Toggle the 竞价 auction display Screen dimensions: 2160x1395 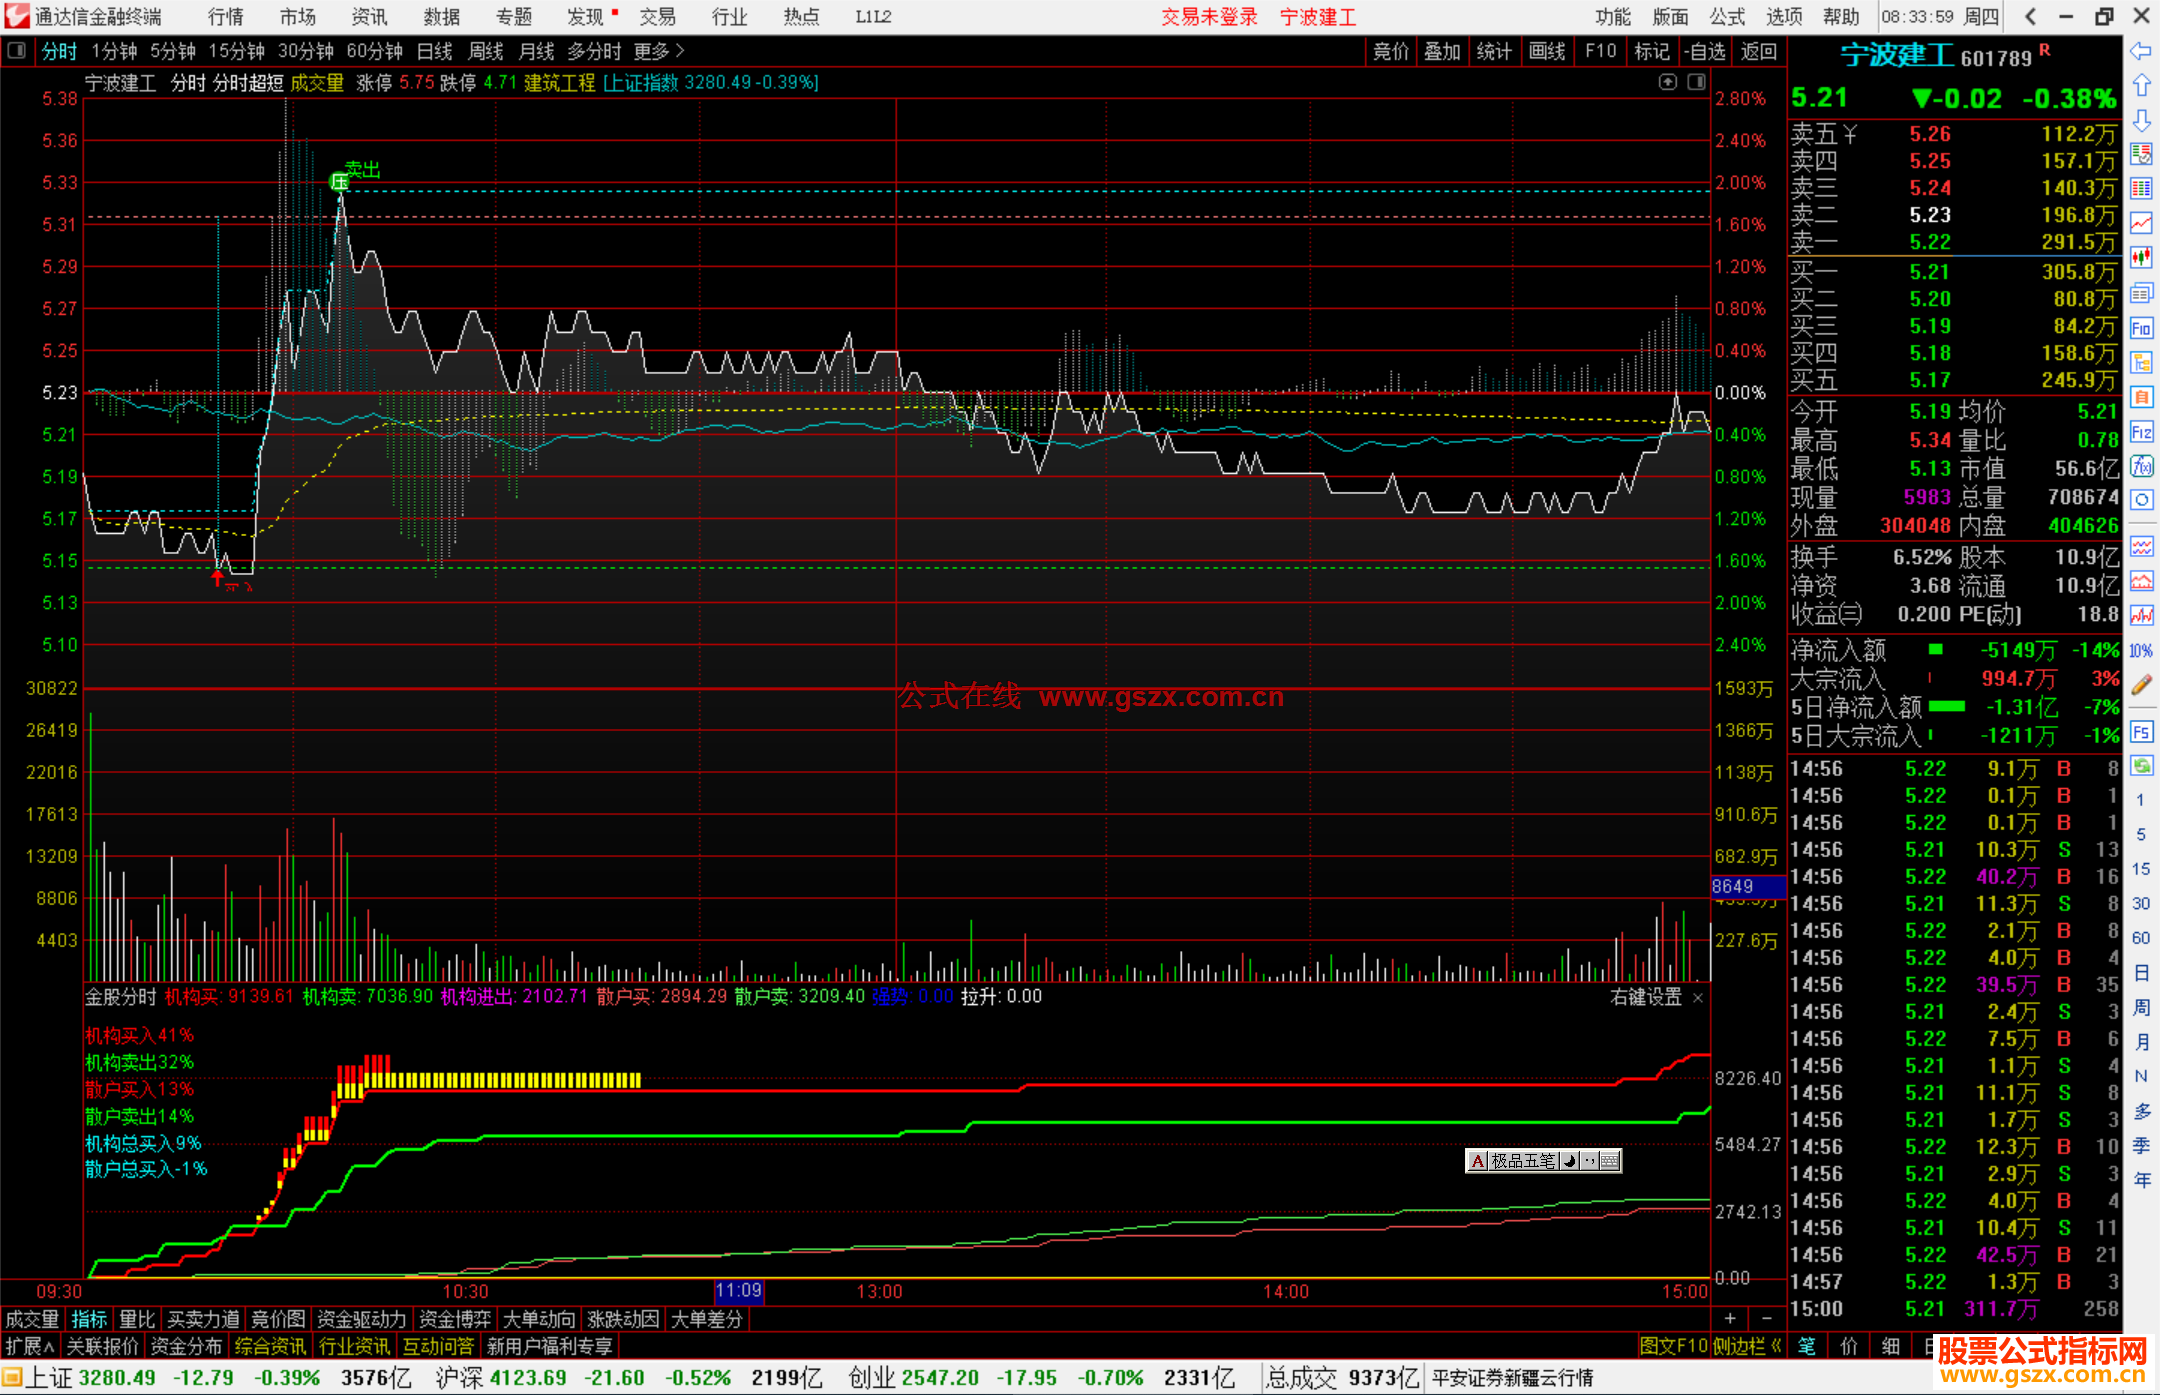pos(1391,51)
